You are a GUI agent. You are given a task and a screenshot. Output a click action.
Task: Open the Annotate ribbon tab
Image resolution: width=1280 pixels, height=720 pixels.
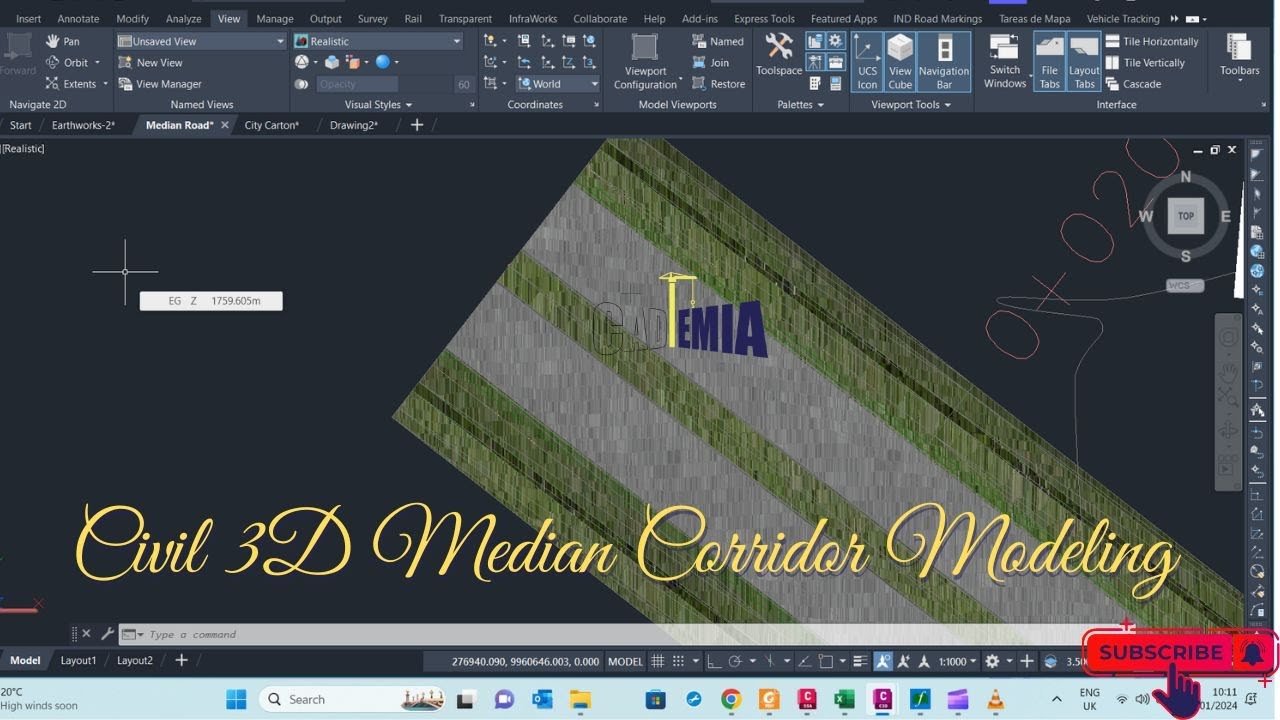[78, 18]
